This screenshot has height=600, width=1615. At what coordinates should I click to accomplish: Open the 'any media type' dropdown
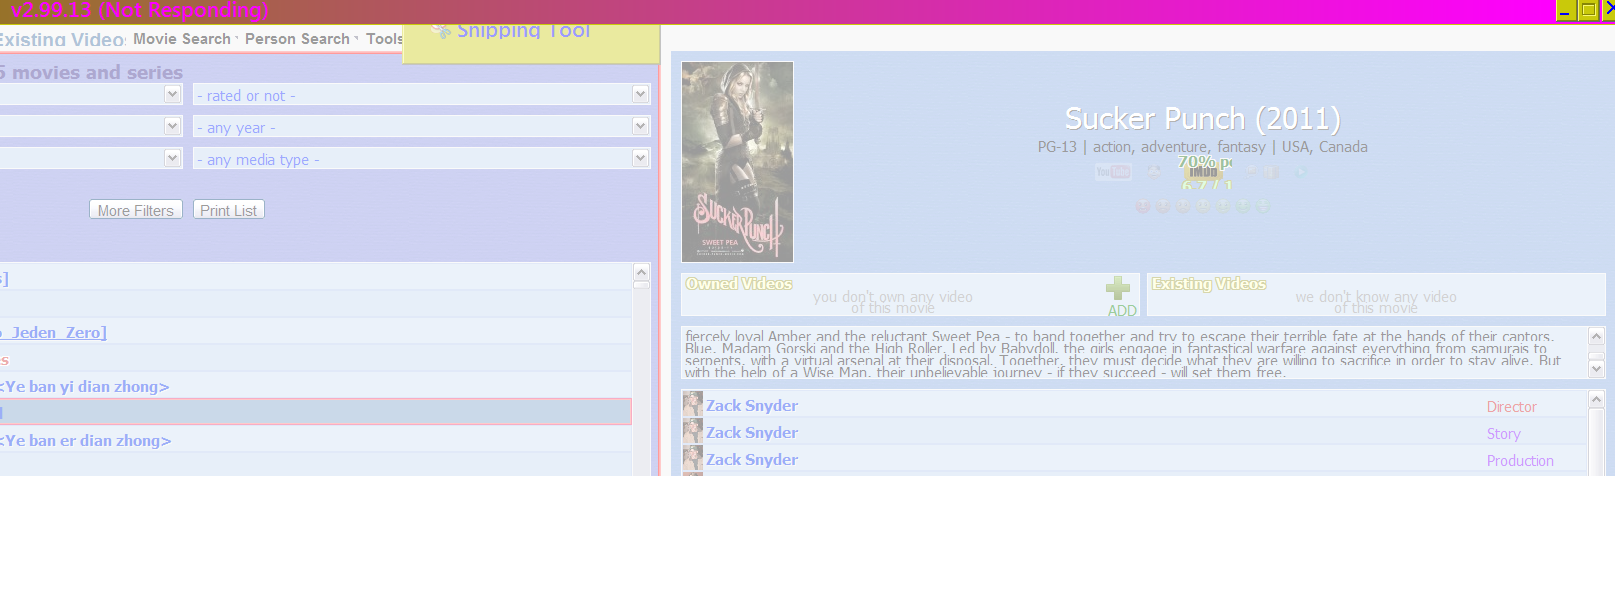[421, 159]
